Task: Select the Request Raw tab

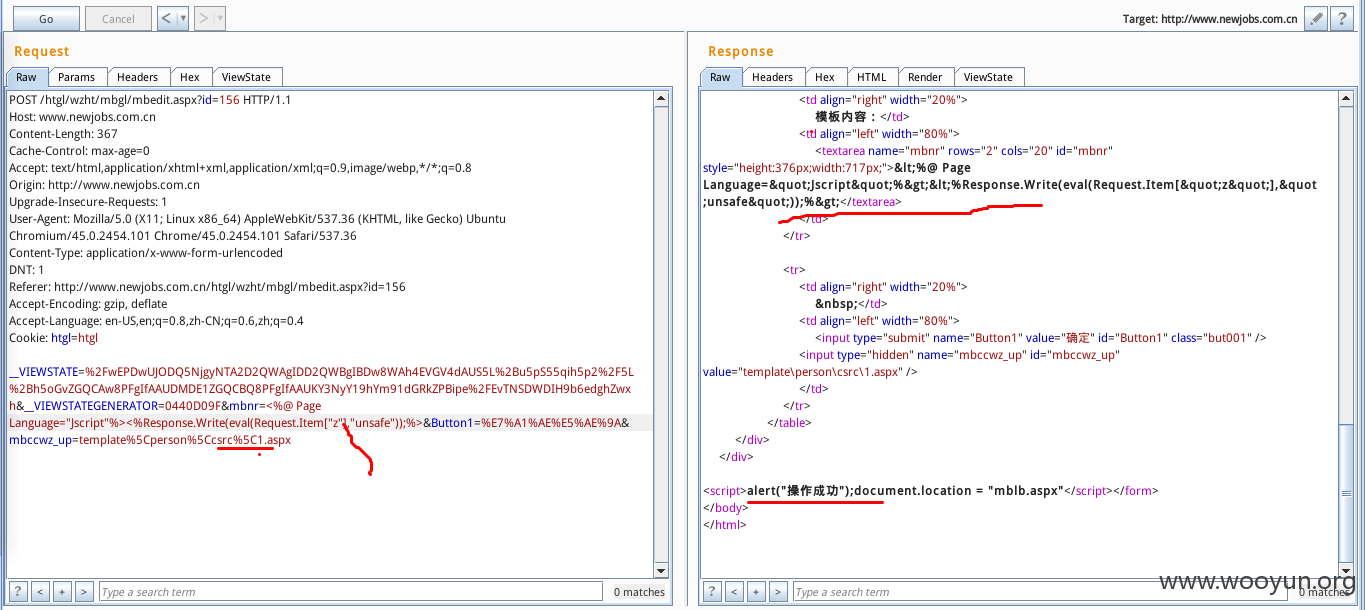Action: coord(25,77)
